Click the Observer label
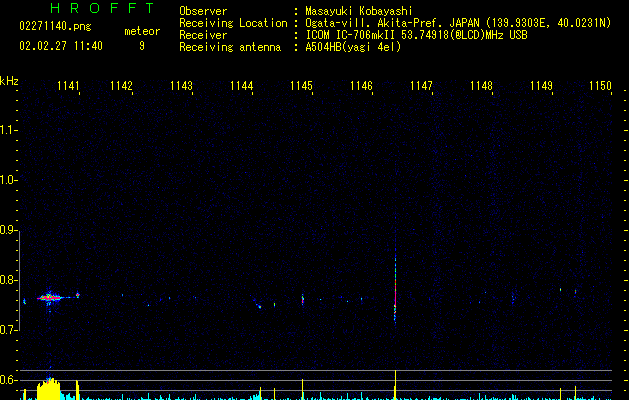Screen dimensions: 629x400 click(x=203, y=11)
